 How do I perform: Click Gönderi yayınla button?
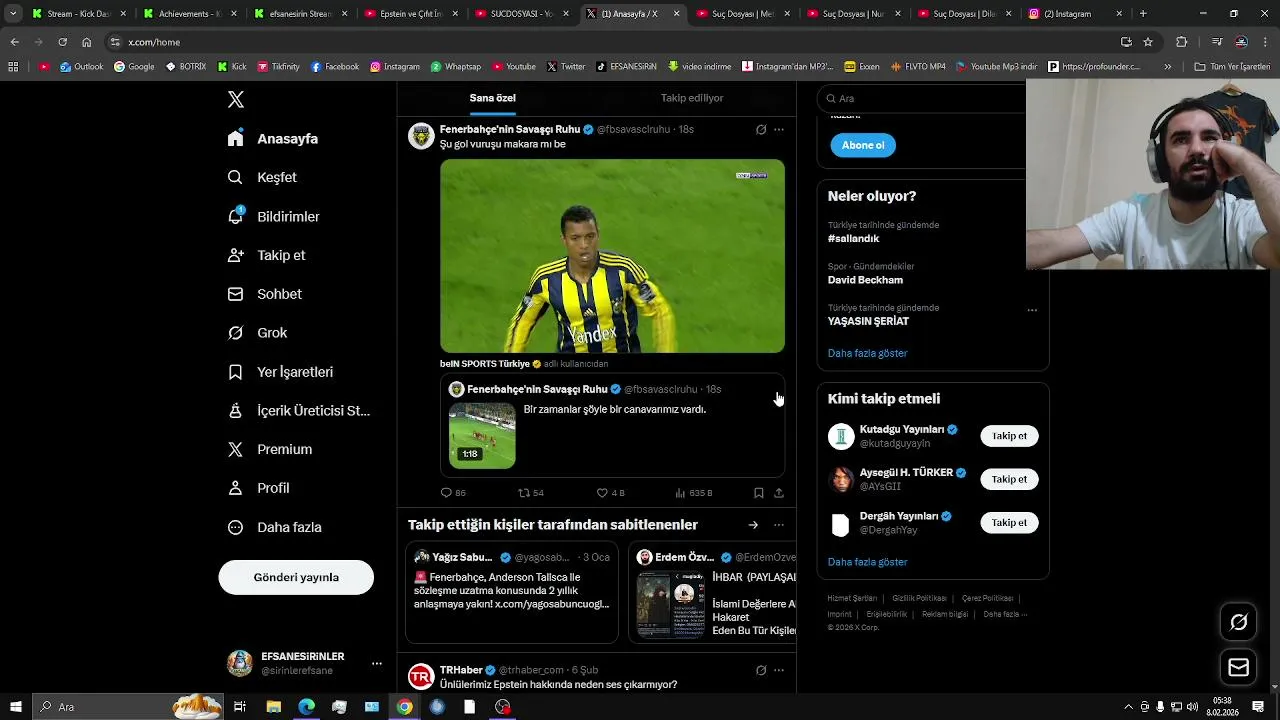(296, 577)
